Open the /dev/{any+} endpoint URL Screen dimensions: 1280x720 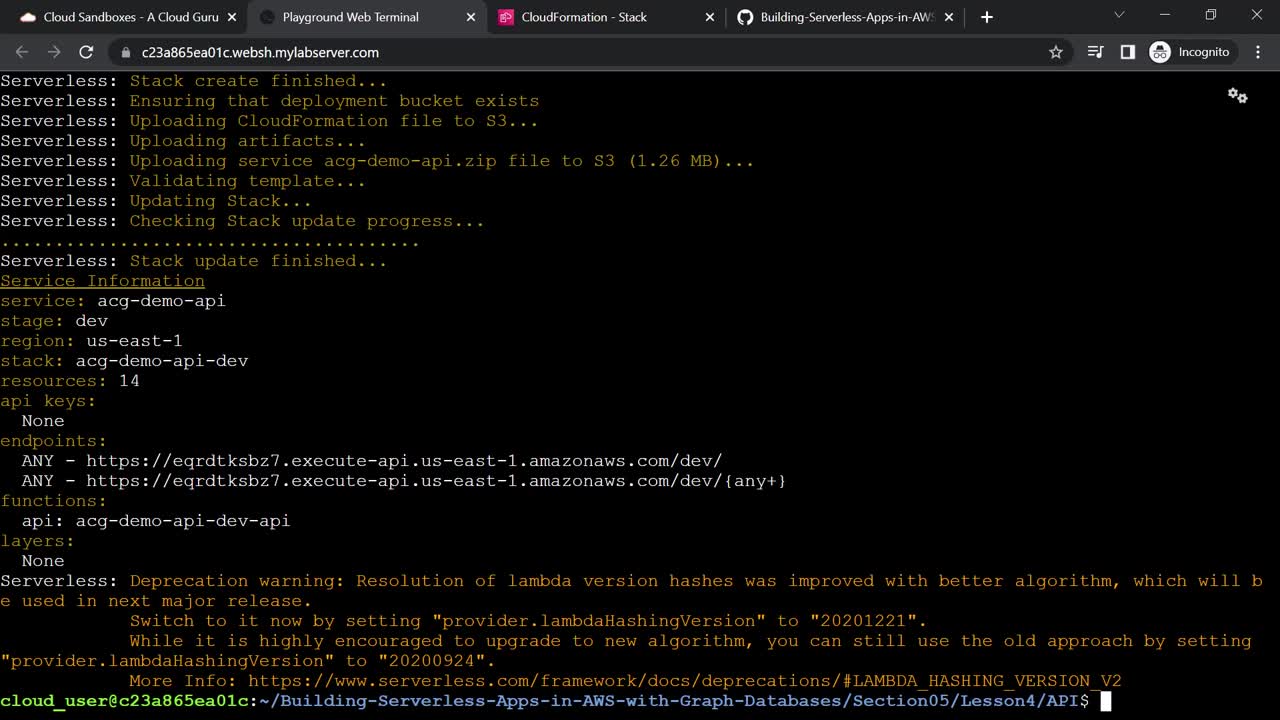click(x=436, y=481)
